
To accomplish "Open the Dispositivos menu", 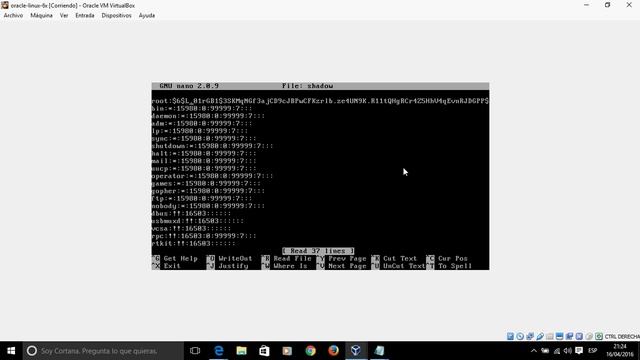I will pyautogui.click(x=116, y=16).
